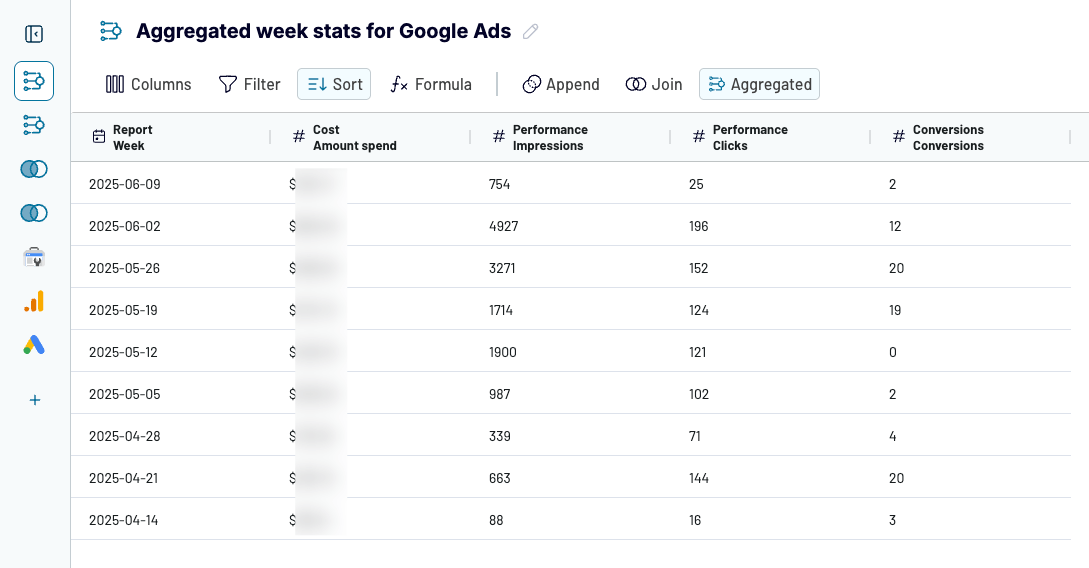Select the Google Ads source icon
The image size is (1089, 568).
pyautogui.click(x=34, y=345)
